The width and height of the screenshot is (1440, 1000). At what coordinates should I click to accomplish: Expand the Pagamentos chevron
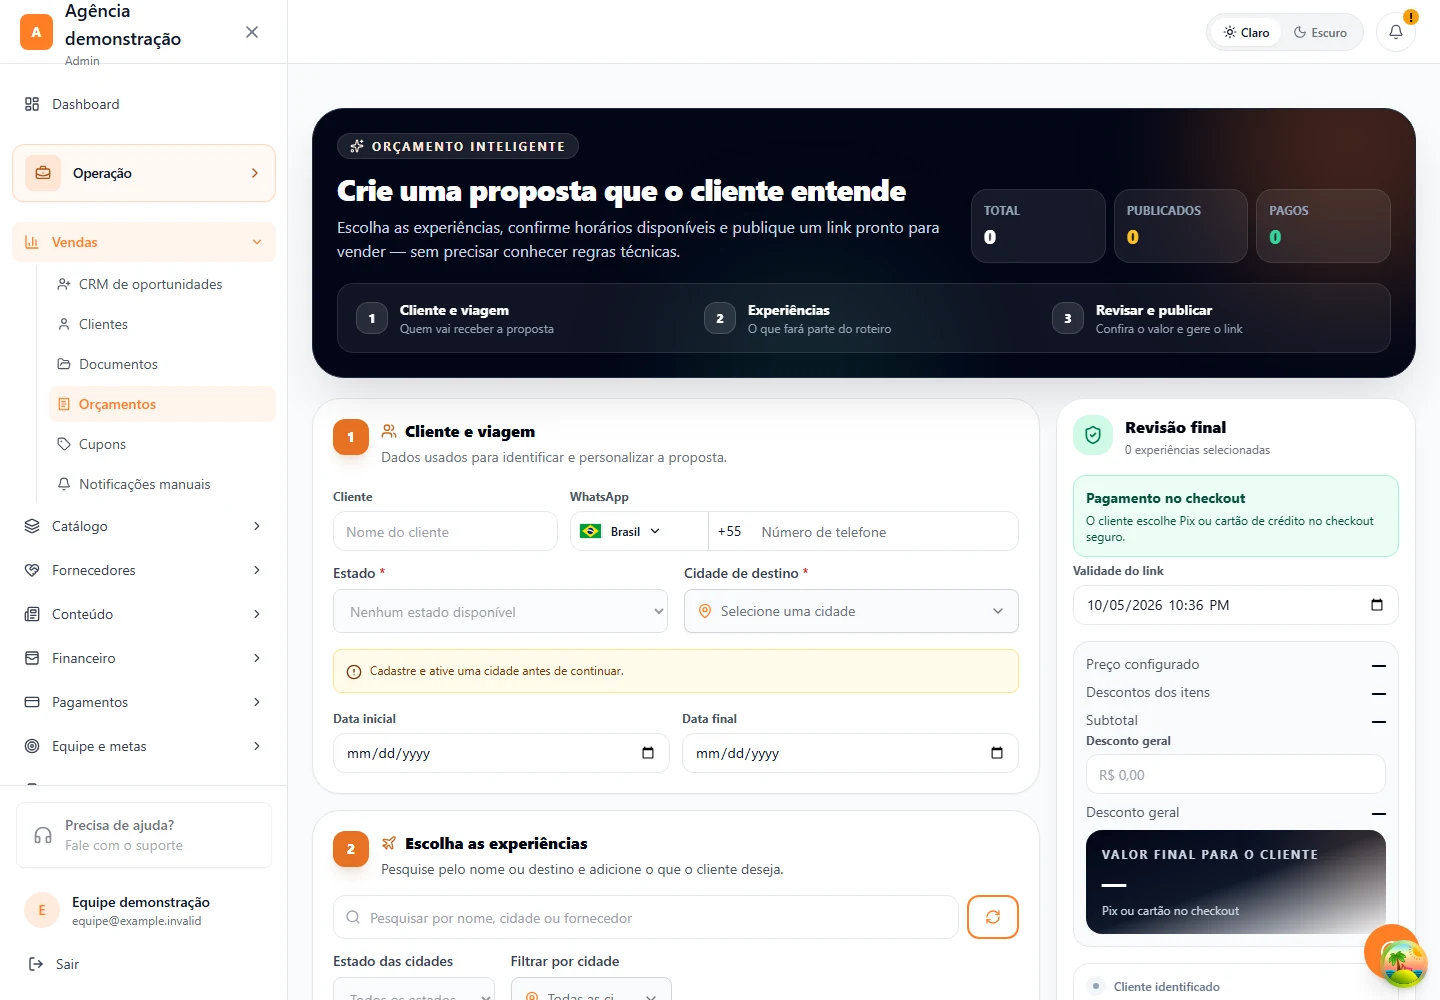(x=257, y=702)
